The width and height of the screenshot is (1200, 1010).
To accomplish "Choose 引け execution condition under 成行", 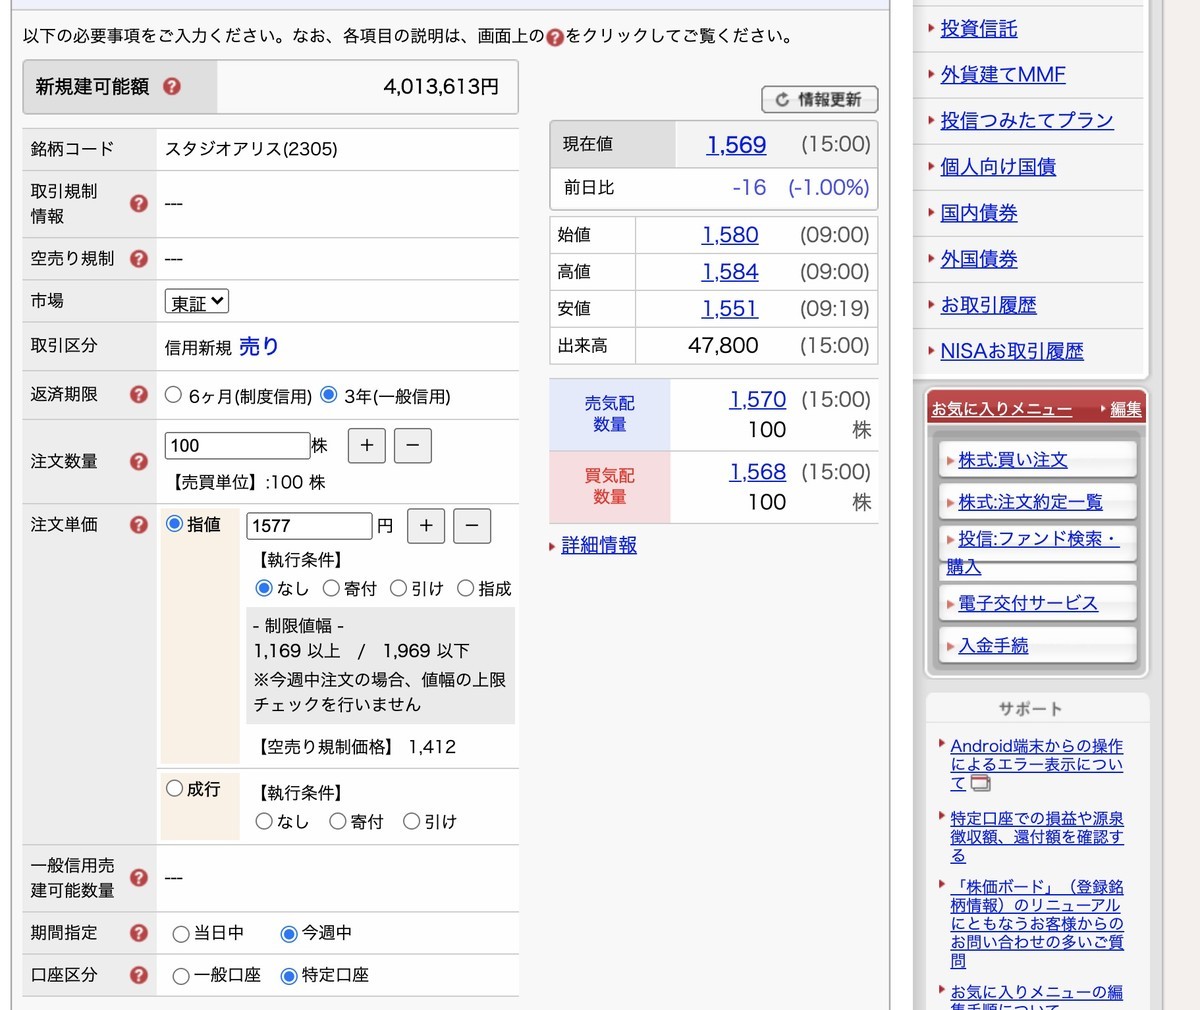I will point(412,821).
